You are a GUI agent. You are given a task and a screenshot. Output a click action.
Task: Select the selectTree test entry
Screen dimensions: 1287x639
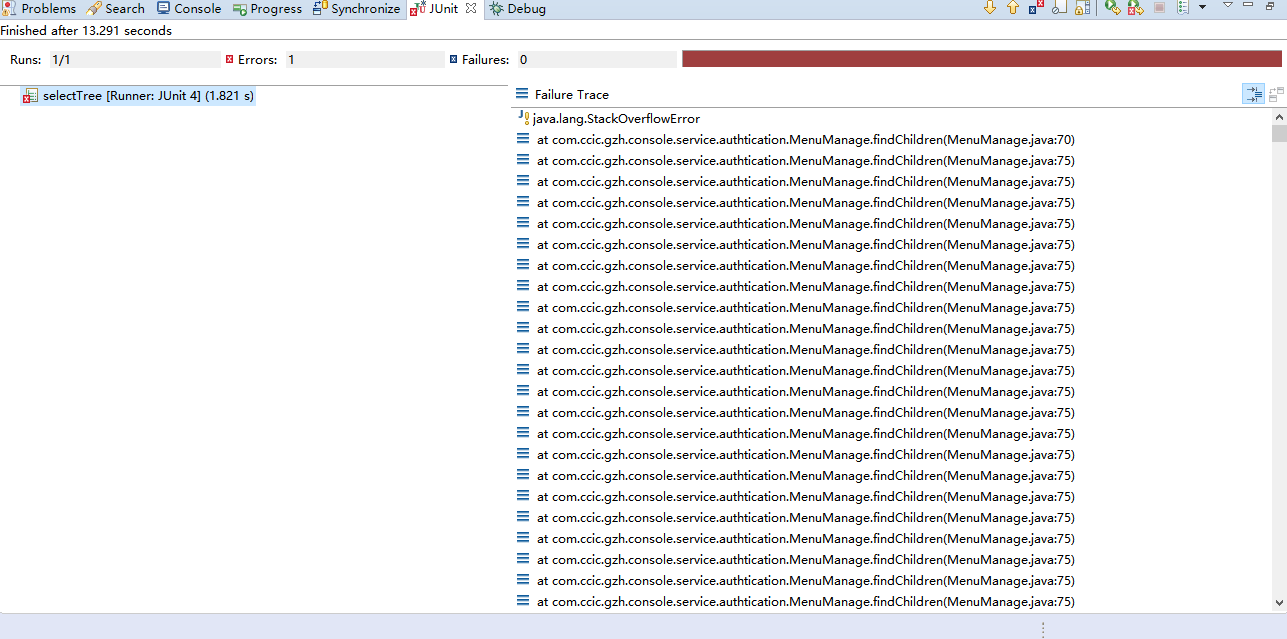click(x=138, y=96)
